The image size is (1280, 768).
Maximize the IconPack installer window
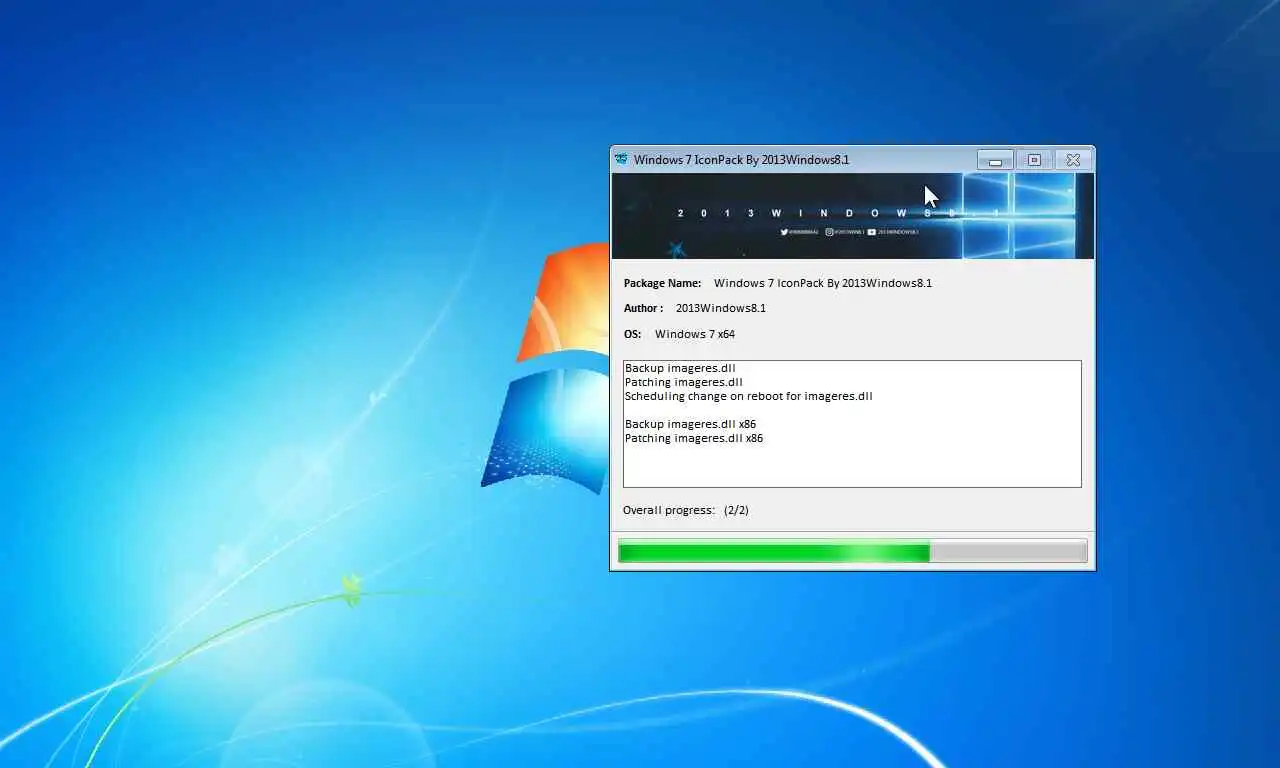1034,160
